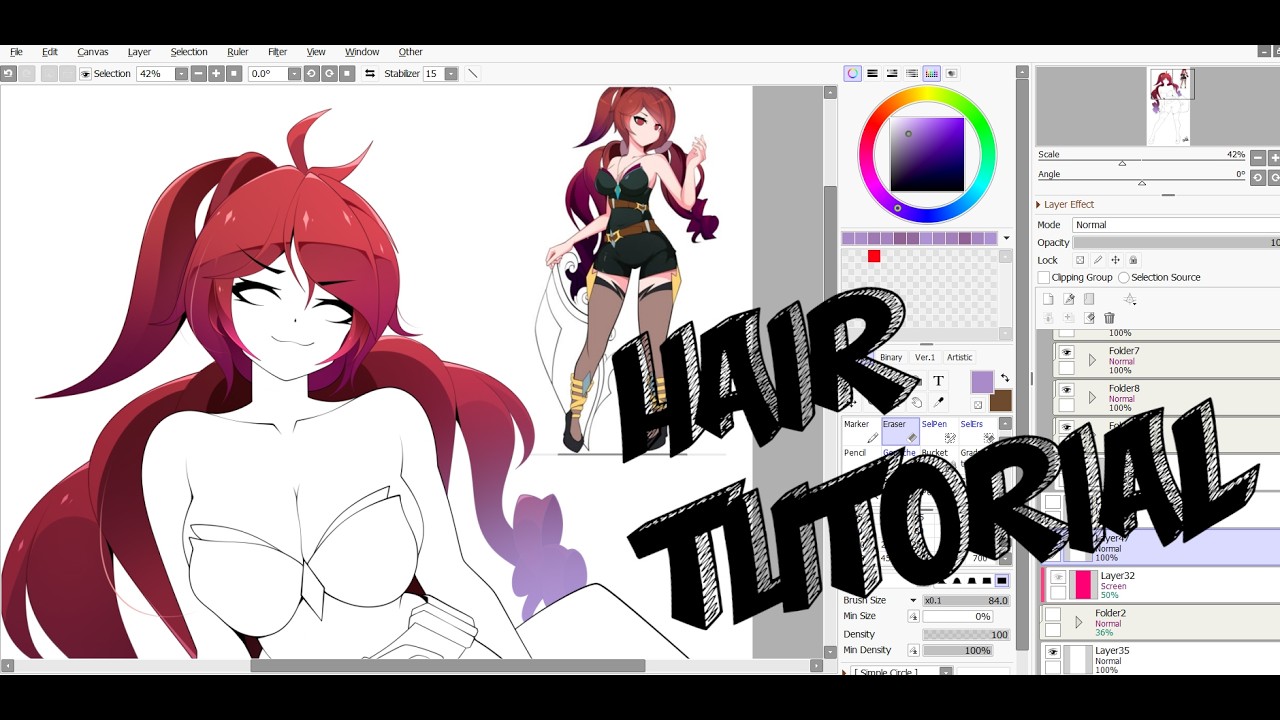The width and height of the screenshot is (1280, 720).
Task: Click the lock moving icon
Action: click(x=1115, y=260)
